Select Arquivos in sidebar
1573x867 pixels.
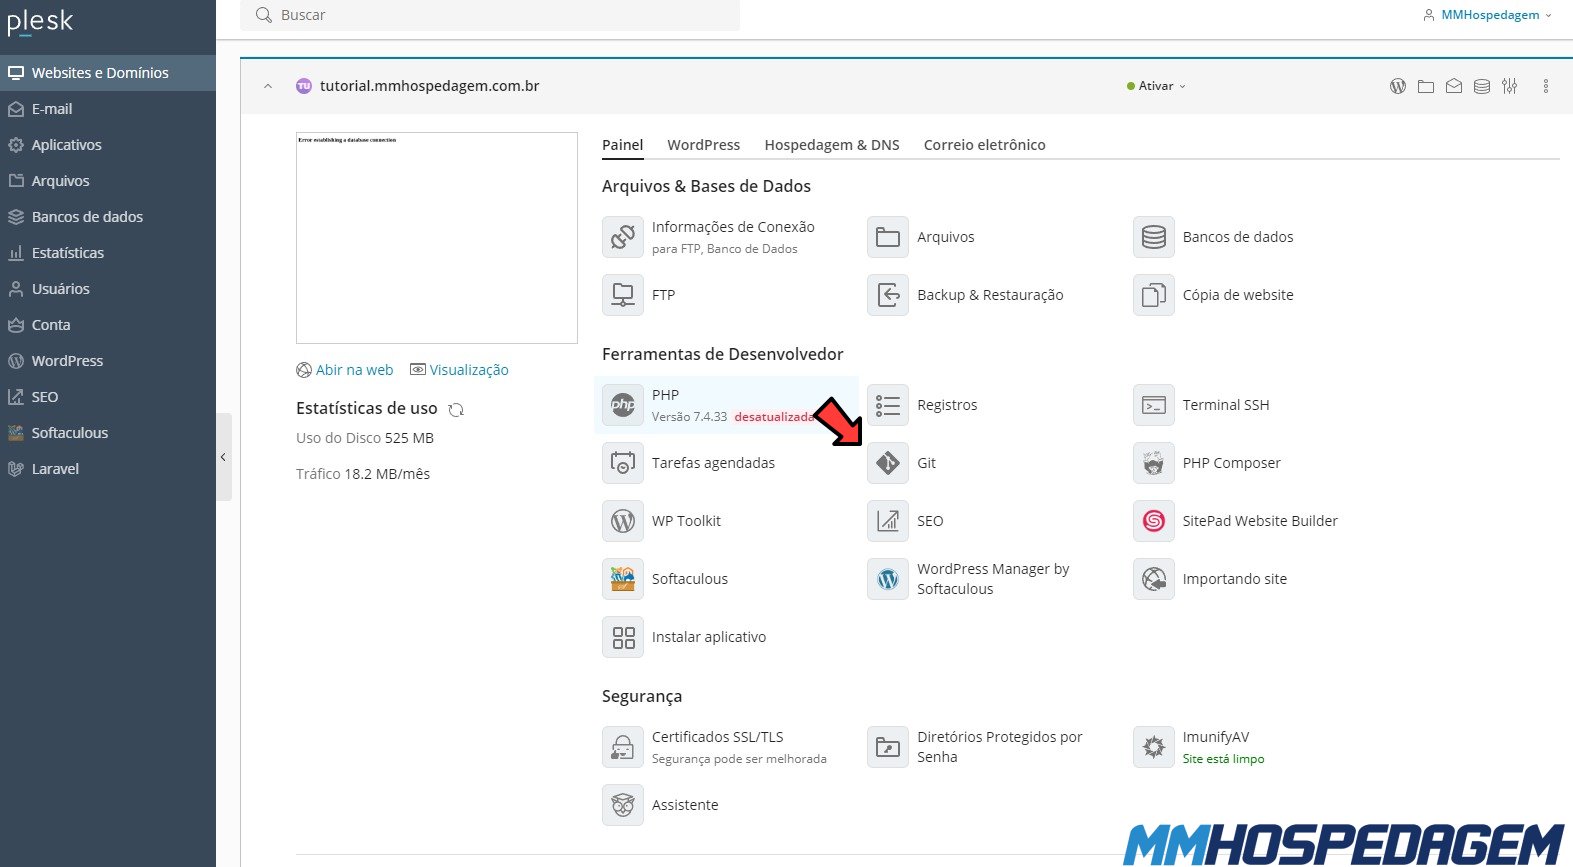(108, 181)
